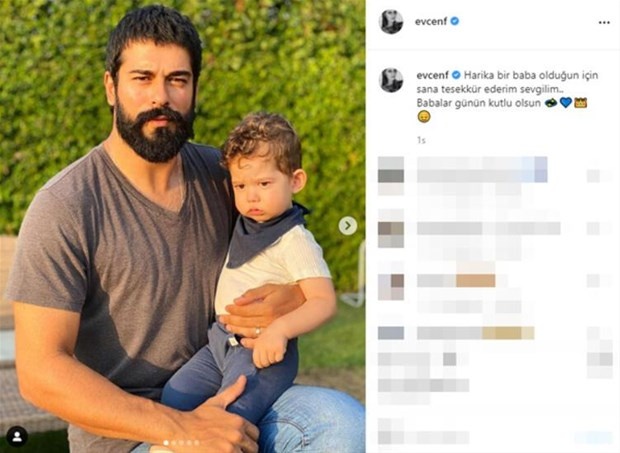Click the verified badge in the caption

coord(456,75)
